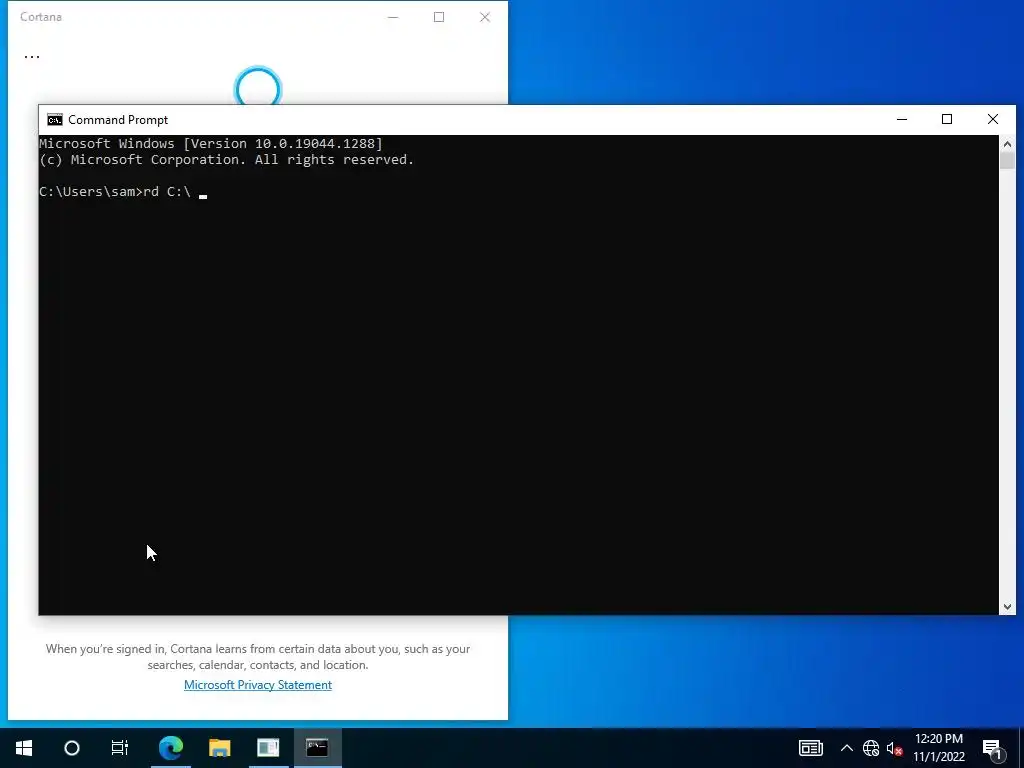
Task: Open News and interests in the tray
Action: 810,748
